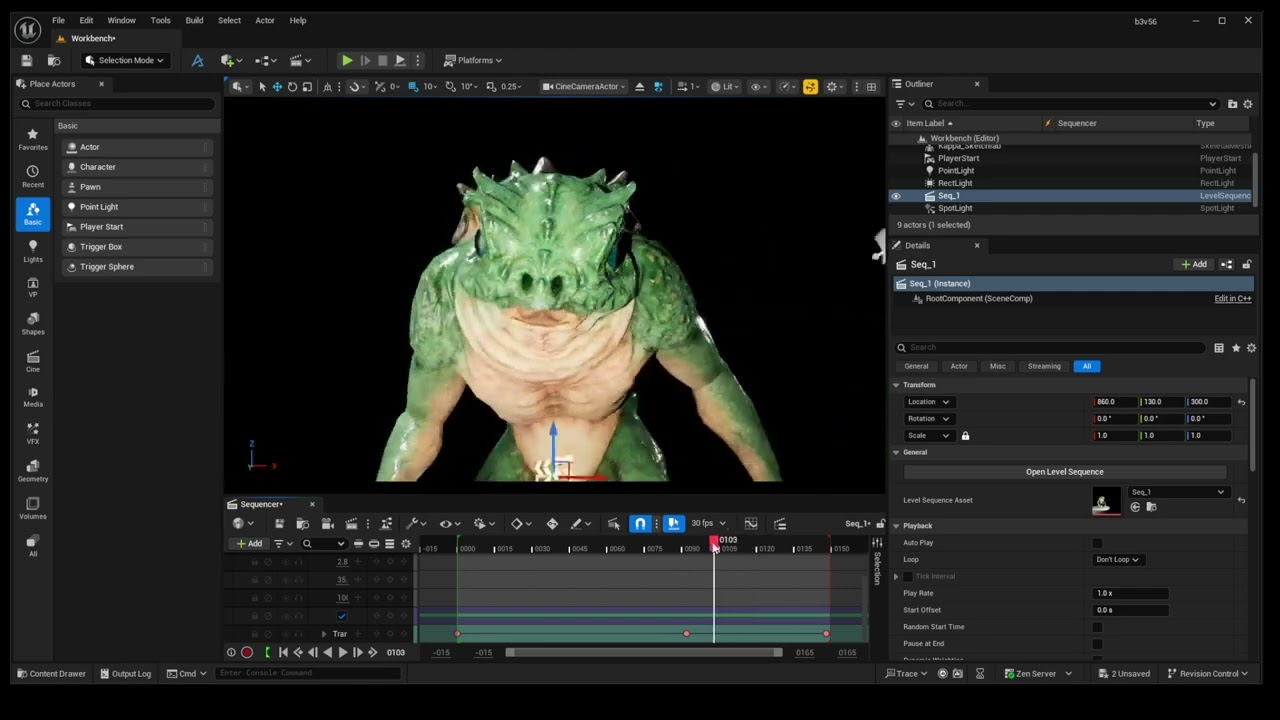Toggle Sequencer snapping magnet button
Screen dimensions: 1280x720
[x=640, y=523]
